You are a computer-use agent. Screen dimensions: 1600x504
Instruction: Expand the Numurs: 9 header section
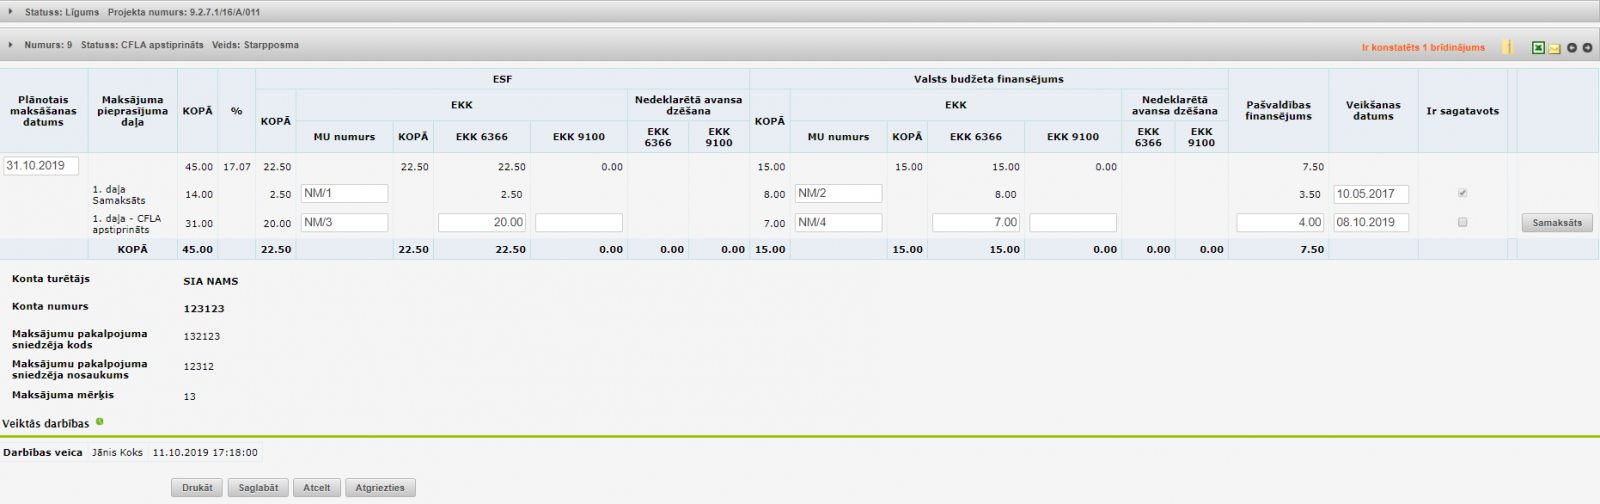pyautogui.click(x=11, y=45)
